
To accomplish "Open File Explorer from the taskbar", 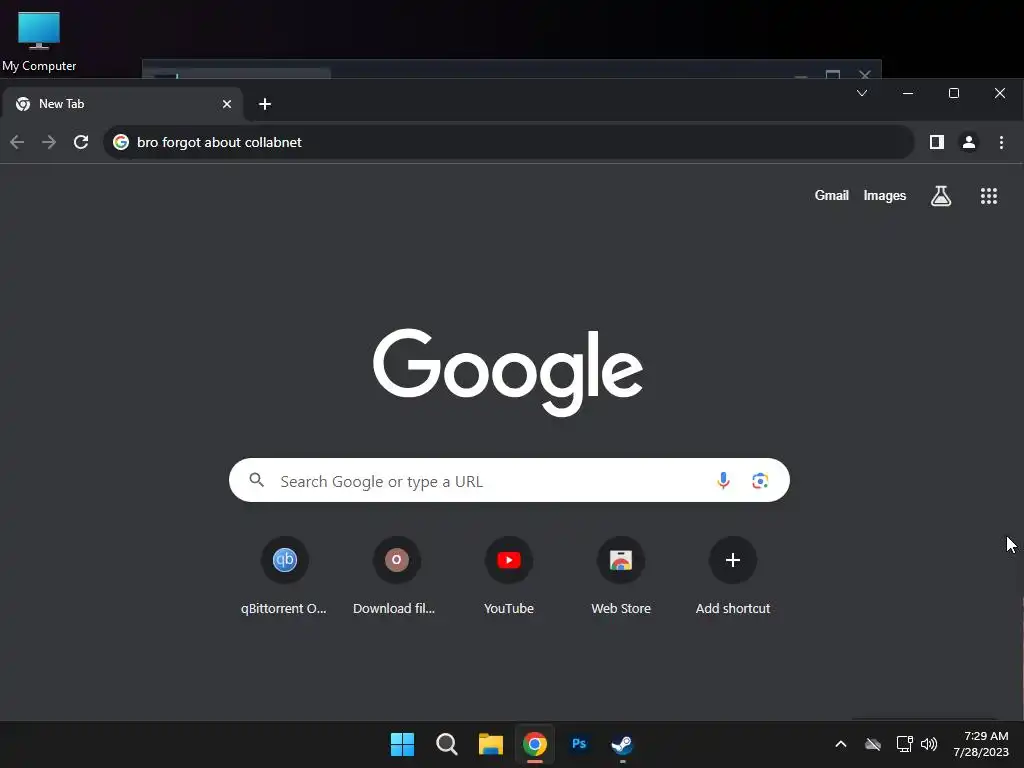I will (490, 744).
